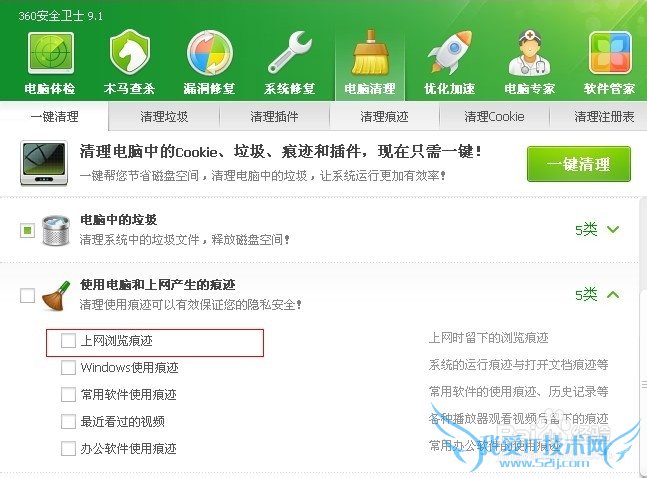
Task: Tick the 最近看过的视频 checkbox
Action: pyautogui.click(x=68, y=421)
